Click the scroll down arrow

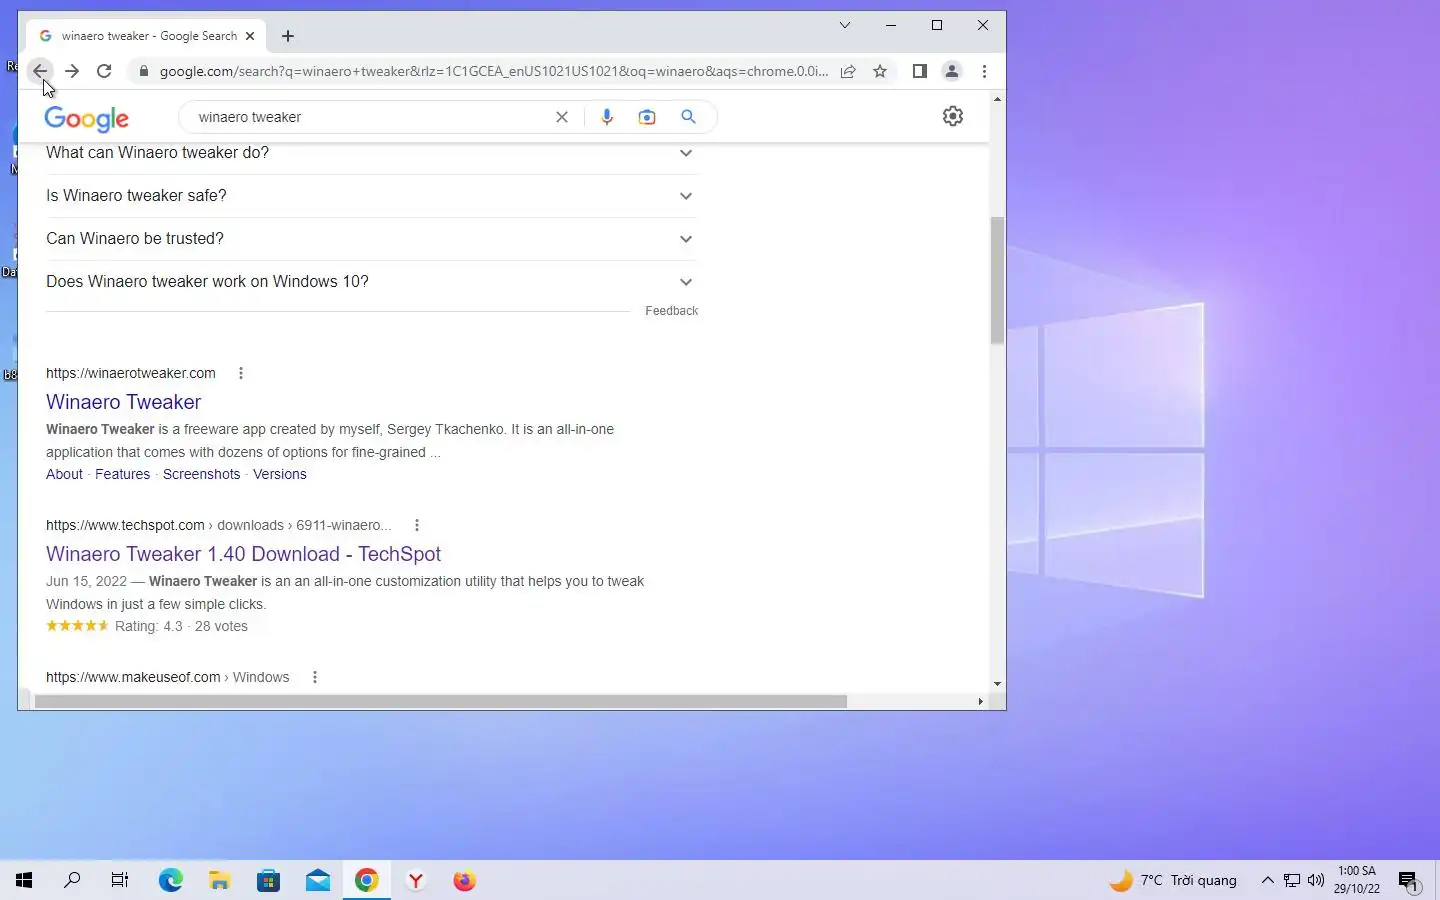[x=997, y=684]
